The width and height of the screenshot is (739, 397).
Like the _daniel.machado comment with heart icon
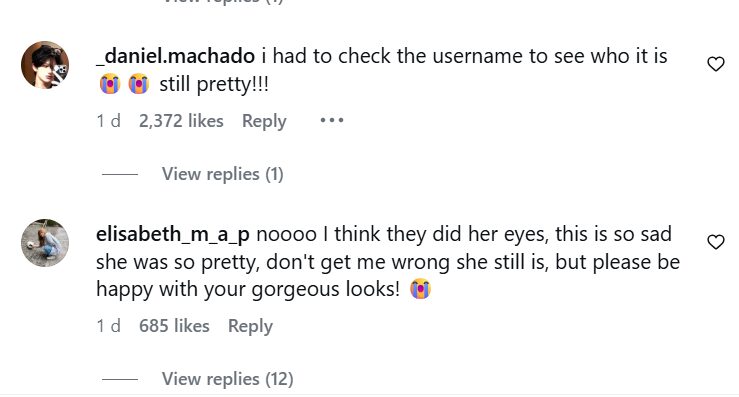tap(715, 64)
